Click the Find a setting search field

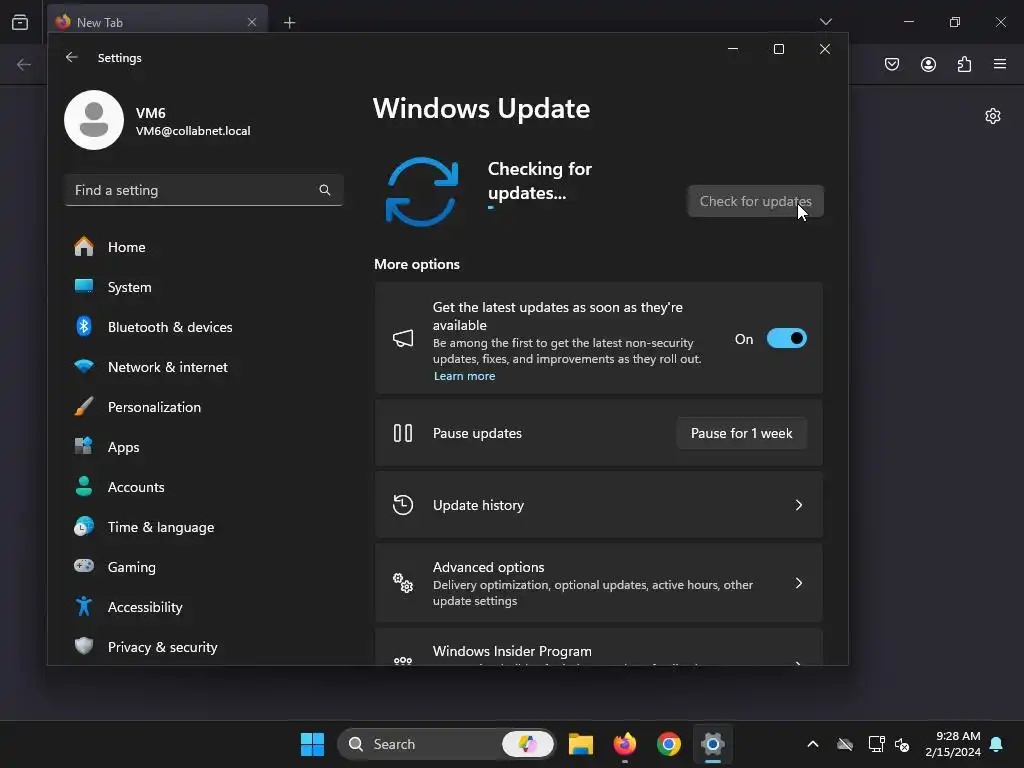point(204,190)
